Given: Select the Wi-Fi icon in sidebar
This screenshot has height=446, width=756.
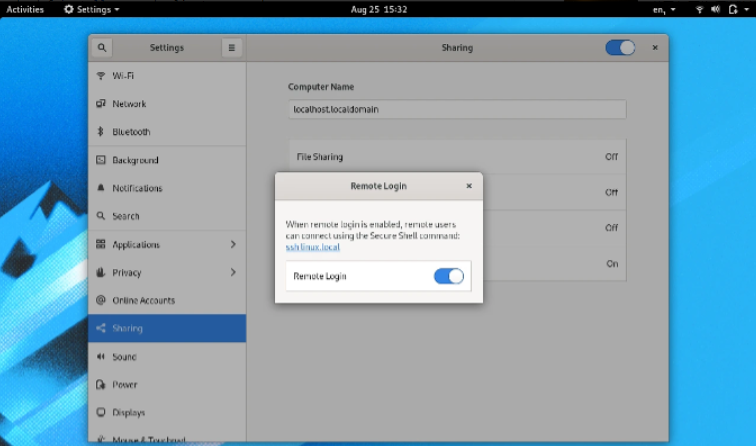Looking at the screenshot, I should pyautogui.click(x=101, y=76).
